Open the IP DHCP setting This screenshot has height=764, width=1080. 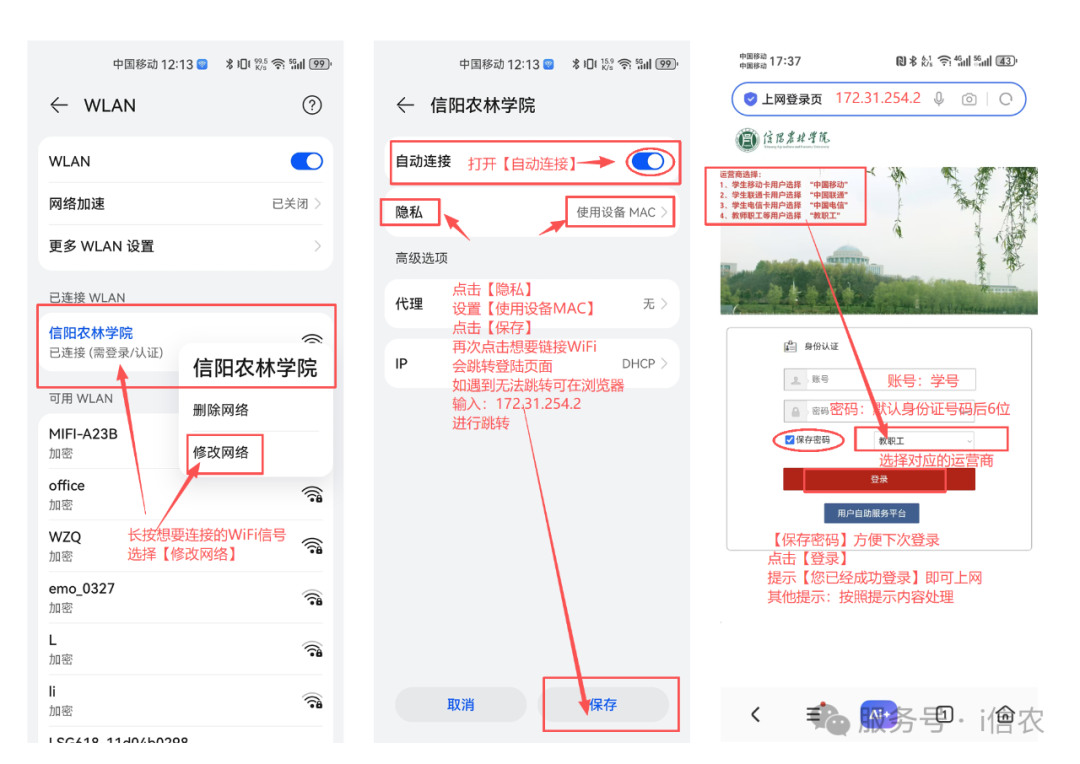click(531, 364)
